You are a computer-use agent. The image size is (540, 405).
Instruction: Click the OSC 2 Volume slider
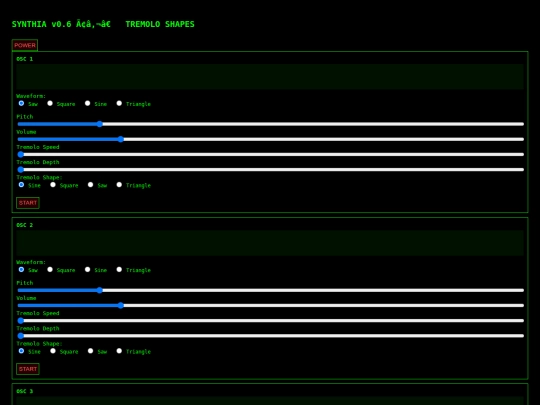point(270,305)
